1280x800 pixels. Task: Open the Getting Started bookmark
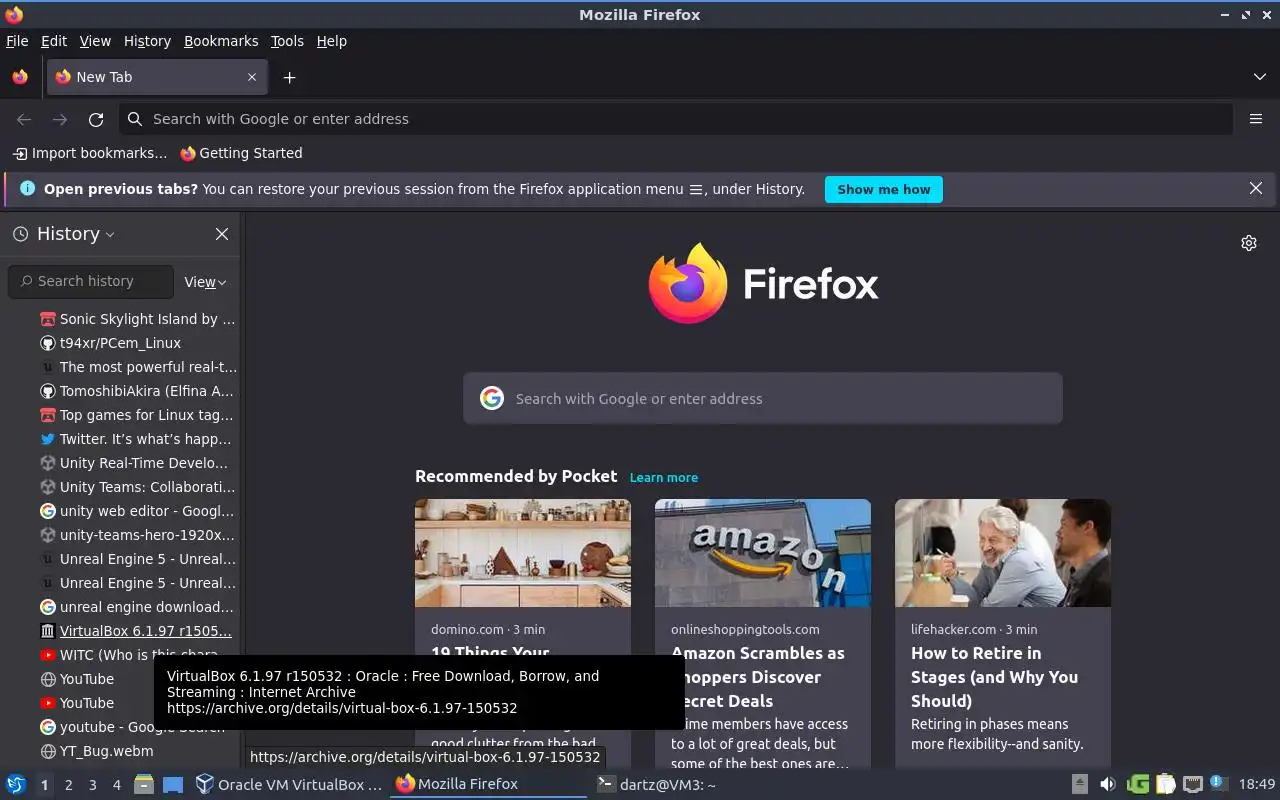click(x=241, y=153)
